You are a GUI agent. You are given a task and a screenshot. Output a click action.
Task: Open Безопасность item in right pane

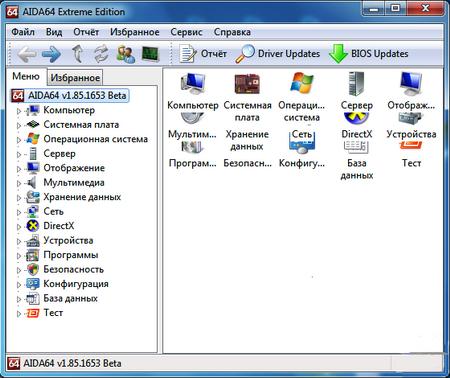pyautogui.click(x=247, y=163)
